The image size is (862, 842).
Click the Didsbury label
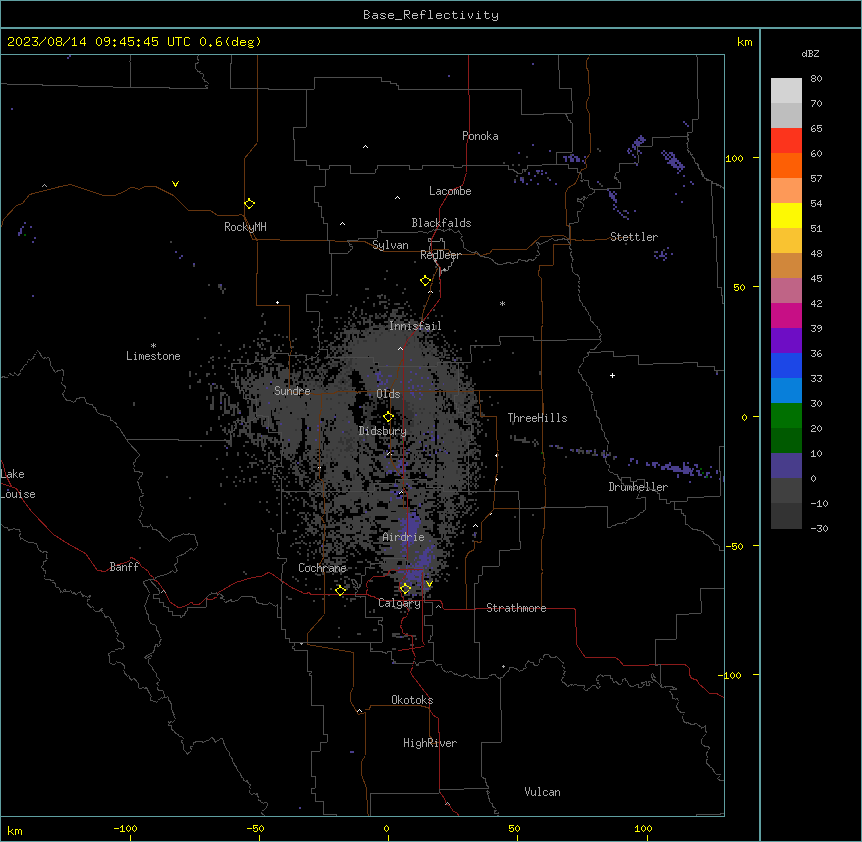tap(383, 431)
